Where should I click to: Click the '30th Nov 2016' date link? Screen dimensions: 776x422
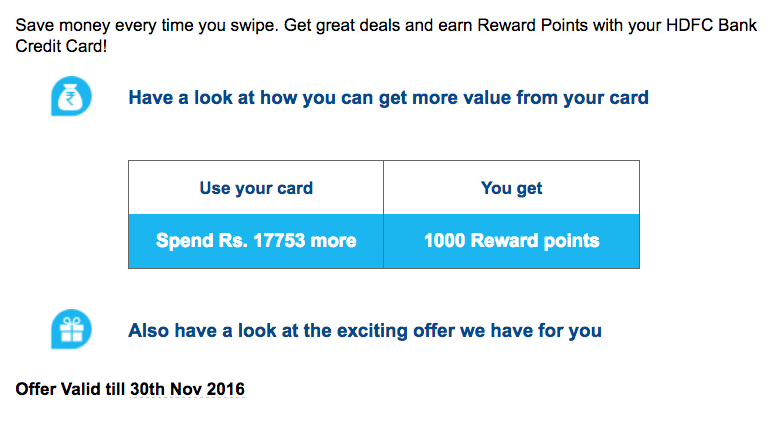click(x=187, y=389)
